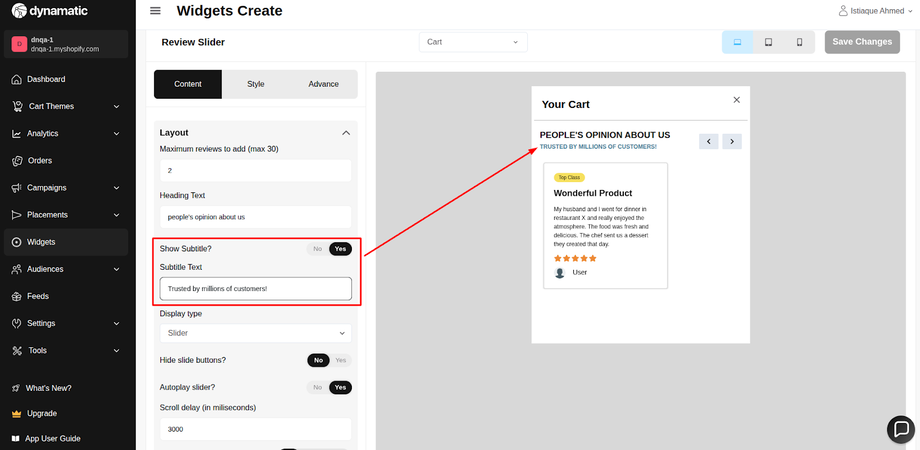
Task: Click the Save Changes button
Action: [861, 42]
